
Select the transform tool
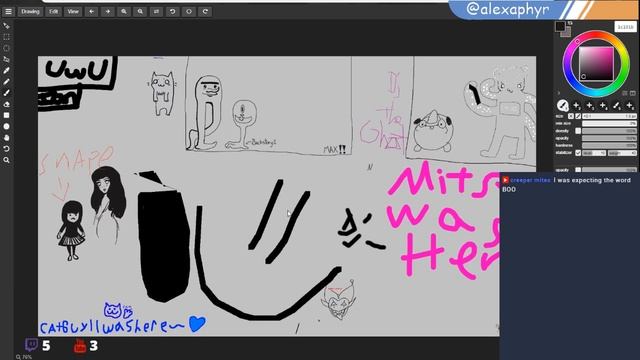click(7, 59)
